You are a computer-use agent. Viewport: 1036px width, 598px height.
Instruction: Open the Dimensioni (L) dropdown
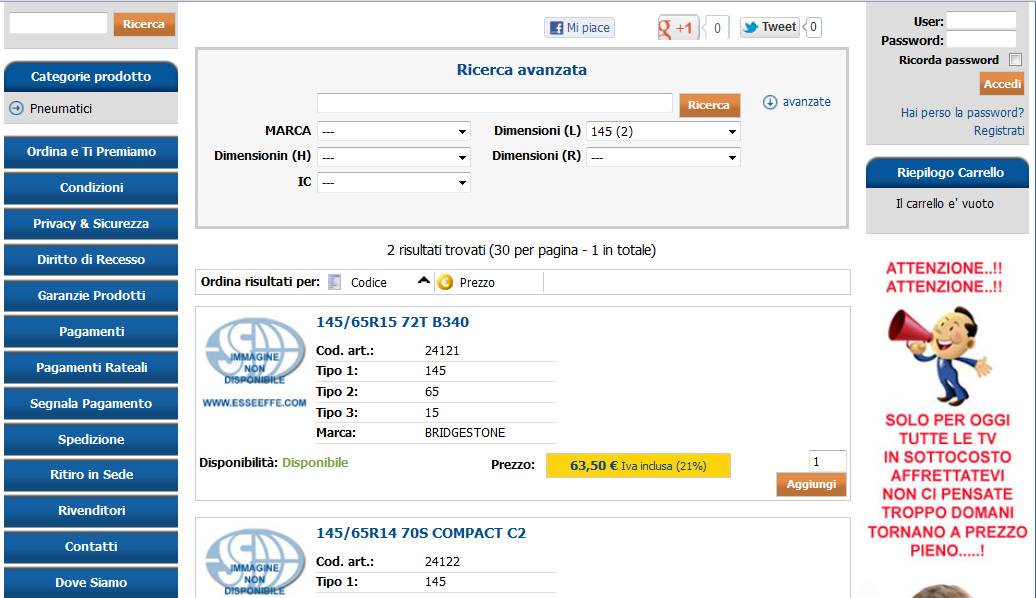[x=663, y=131]
